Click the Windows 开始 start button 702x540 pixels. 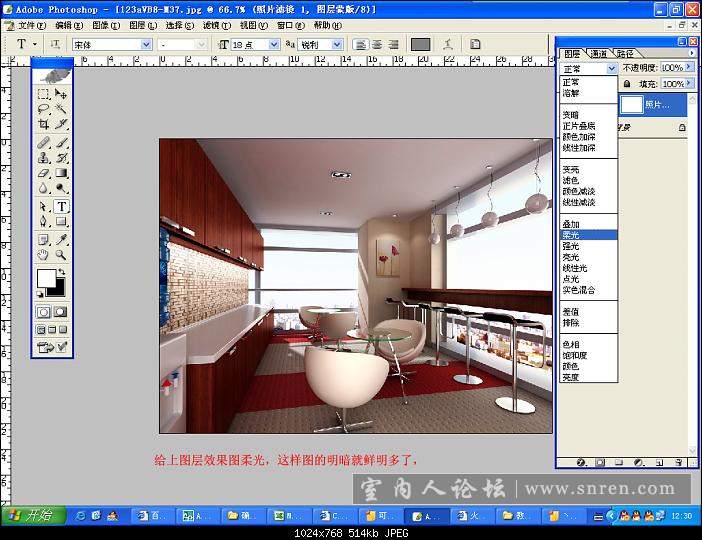pyautogui.click(x=34, y=516)
